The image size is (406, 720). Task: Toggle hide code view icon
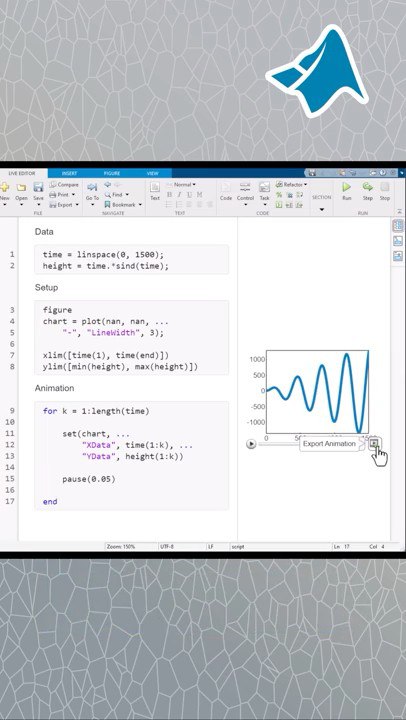(x=398, y=256)
